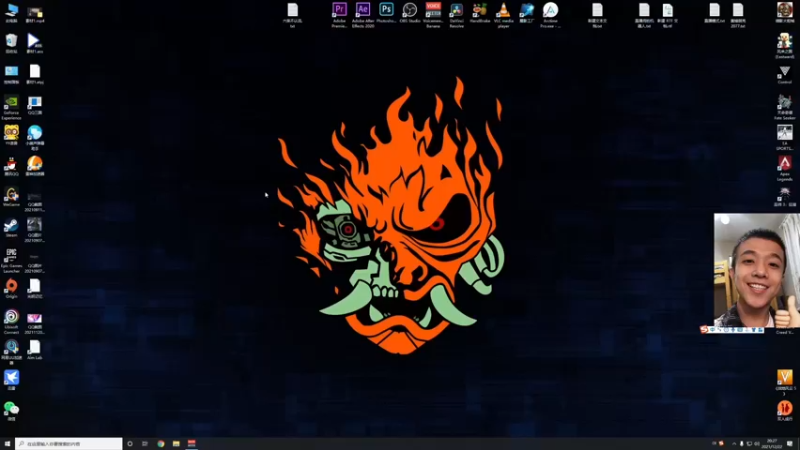Select the Aim Lab desktop icon

click(x=35, y=350)
